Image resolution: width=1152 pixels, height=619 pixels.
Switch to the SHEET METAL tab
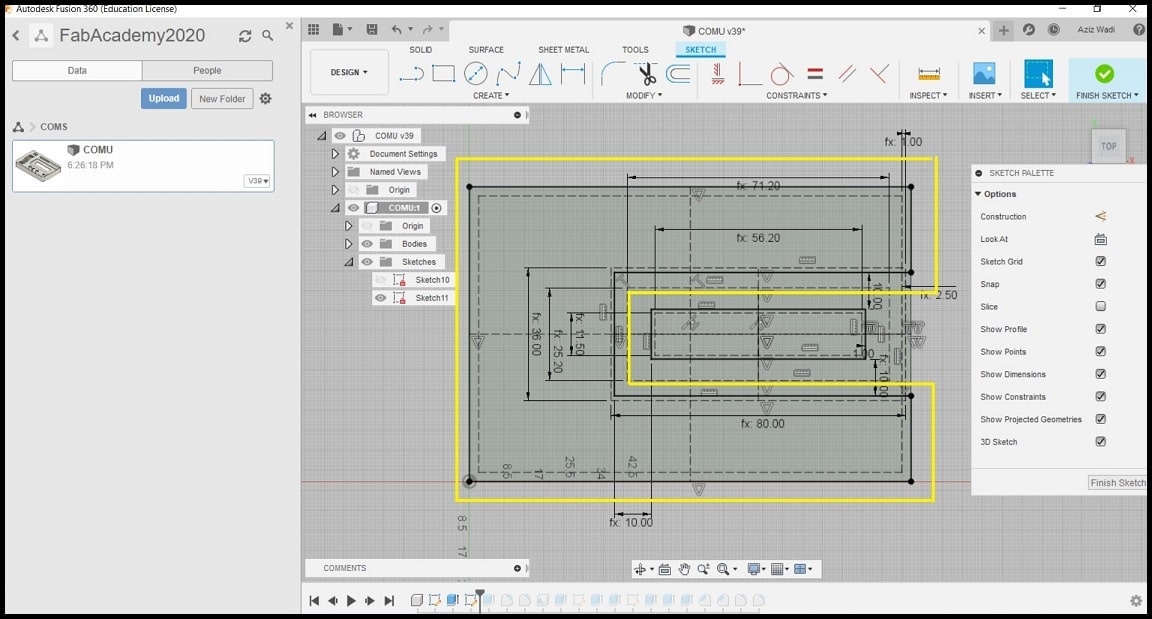coord(563,50)
